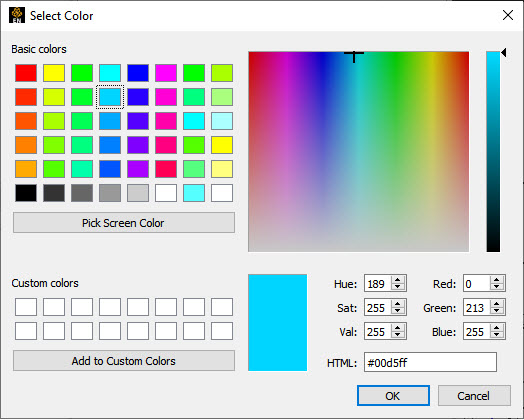
Task: Click into the Green number field
Action: click(477, 308)
